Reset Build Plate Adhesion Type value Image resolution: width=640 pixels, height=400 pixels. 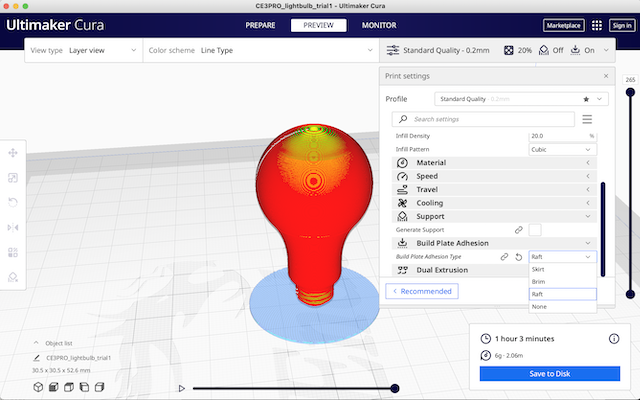518,257
